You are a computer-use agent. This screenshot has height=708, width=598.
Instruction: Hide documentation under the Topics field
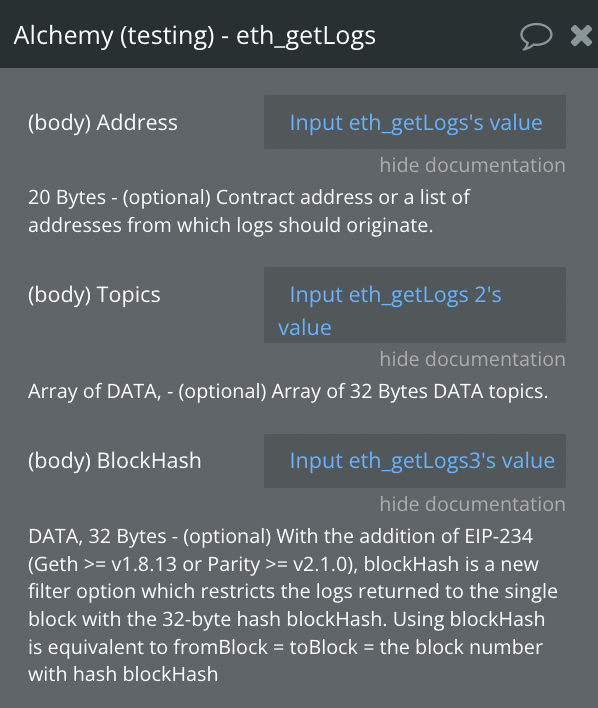click(472, 359)
